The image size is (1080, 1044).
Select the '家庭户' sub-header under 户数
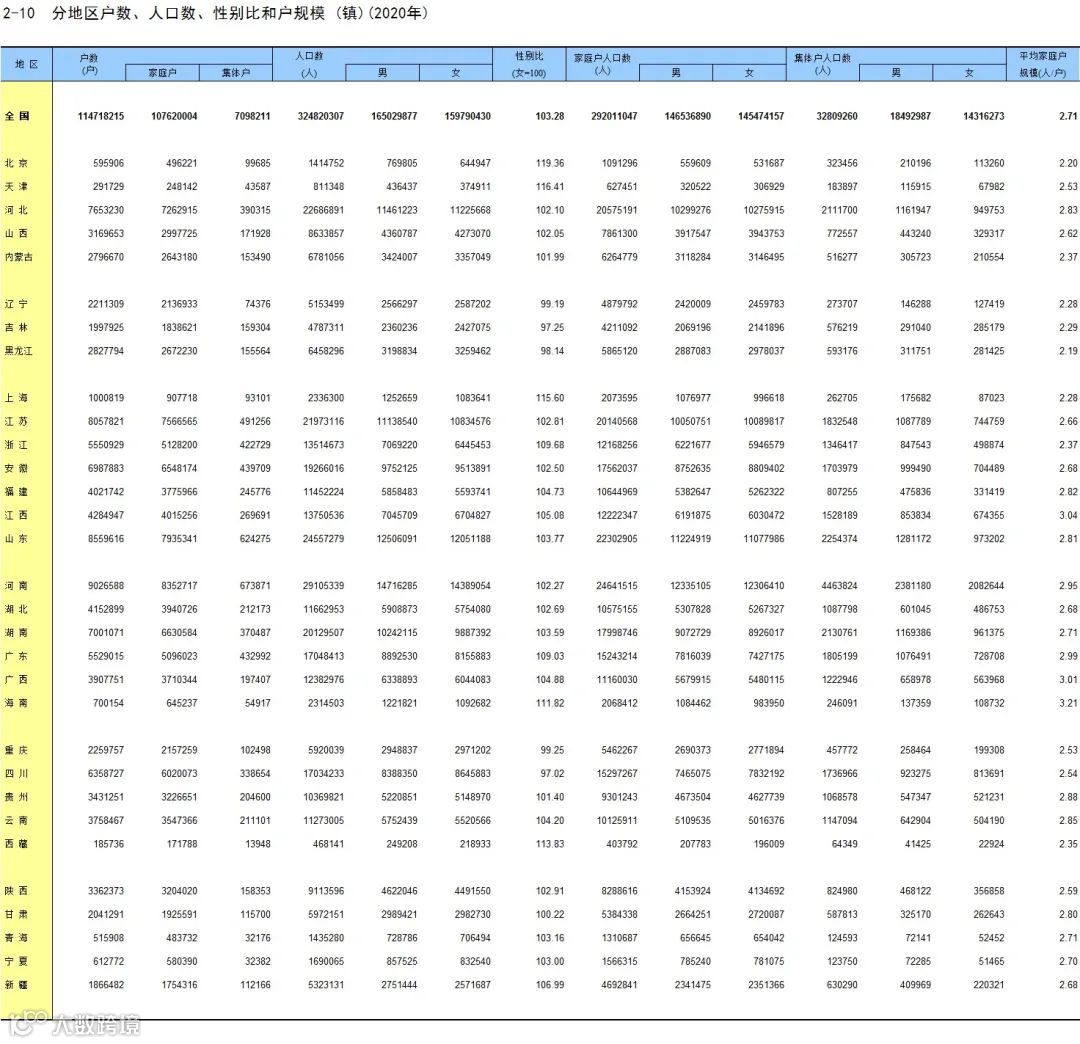pyautogui.click(x=163, y=72)
